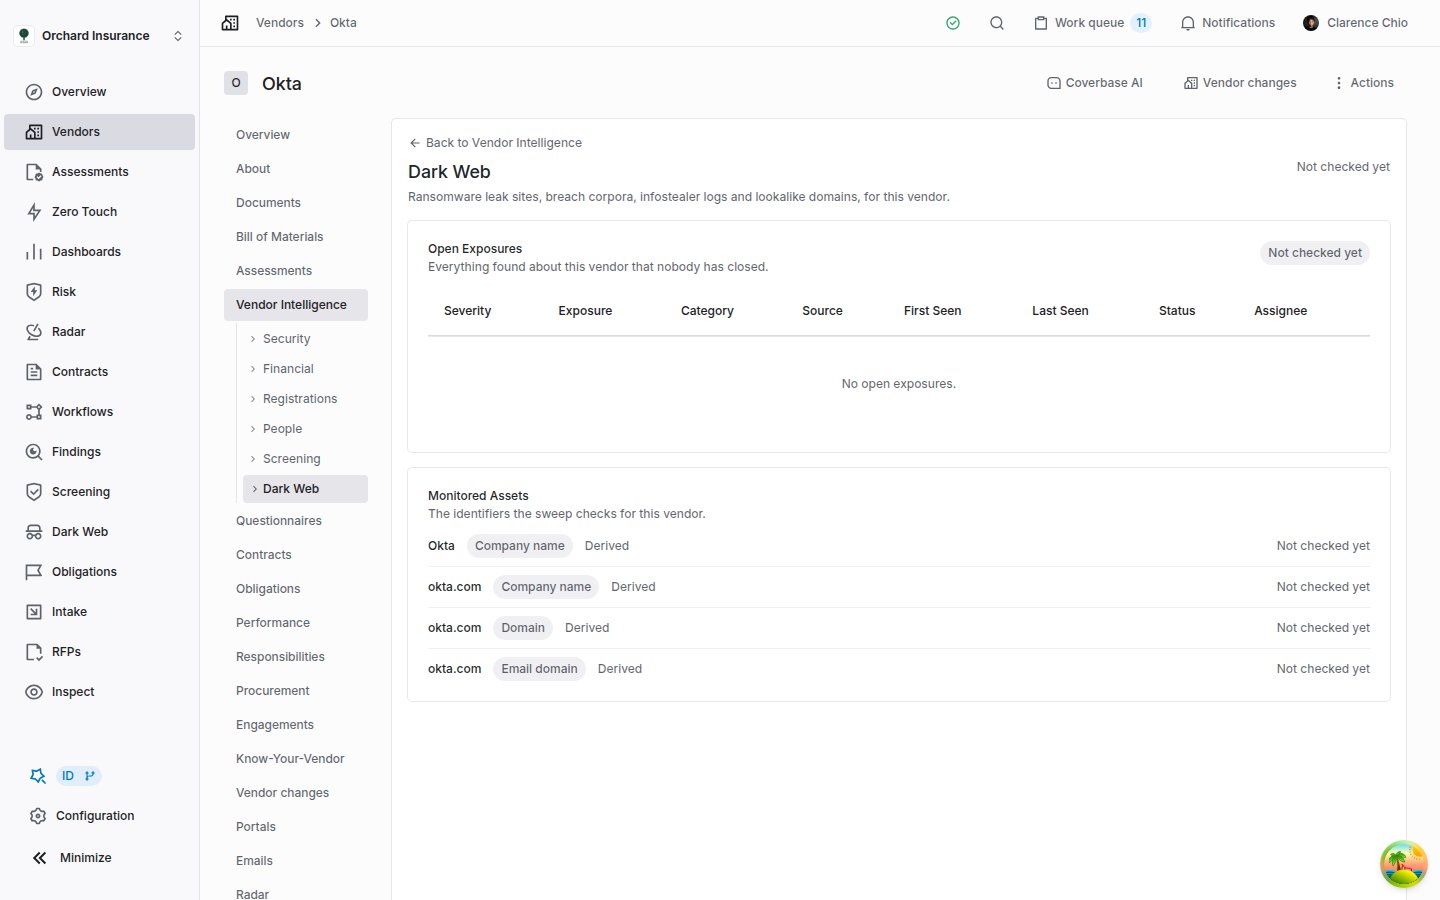
Task: Click the Minimize double-chevron icon
Action: (x=39, y=858)
